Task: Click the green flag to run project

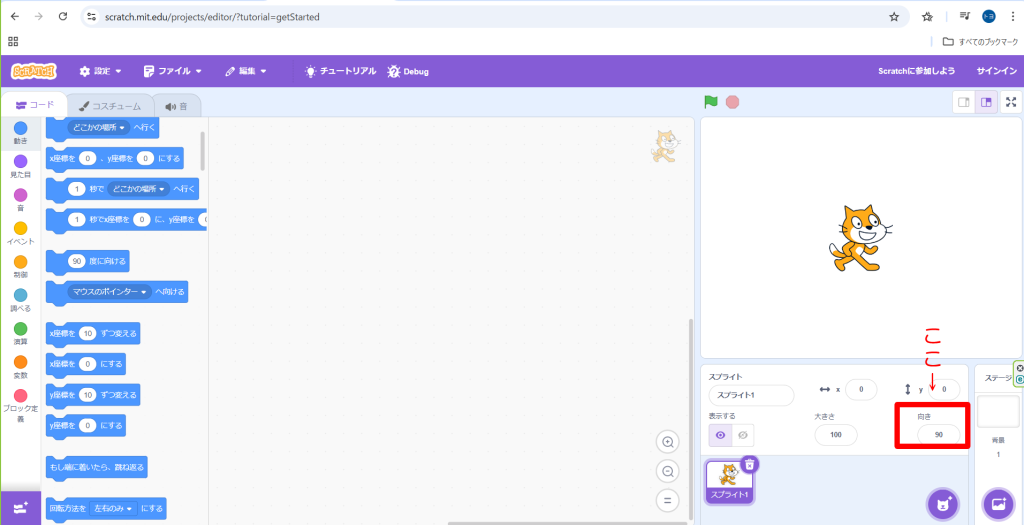Action: click(711, 101)
